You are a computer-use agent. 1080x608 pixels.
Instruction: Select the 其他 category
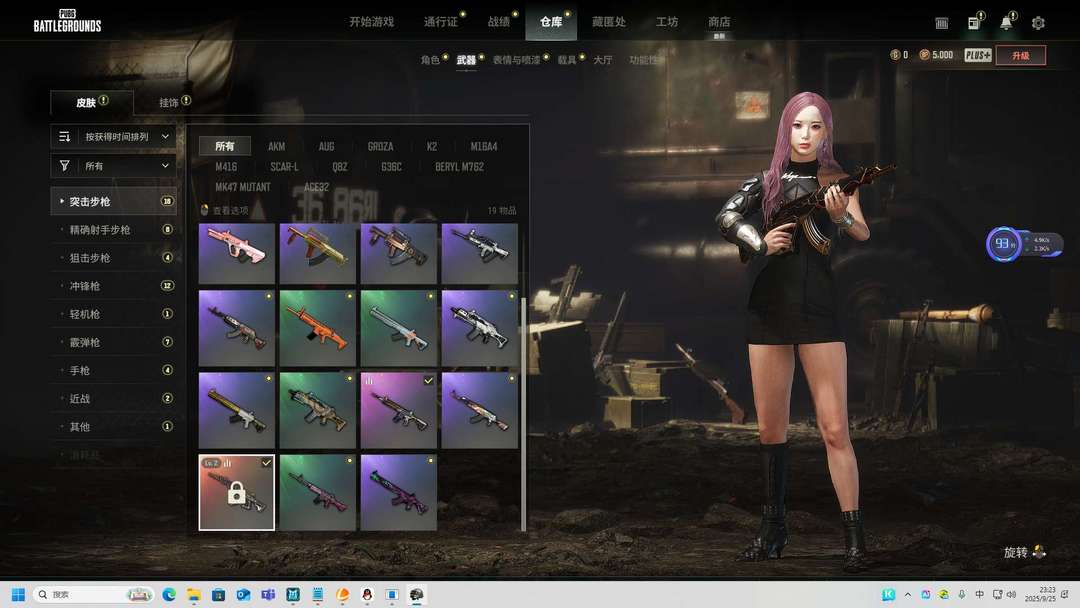pos(113,427)
